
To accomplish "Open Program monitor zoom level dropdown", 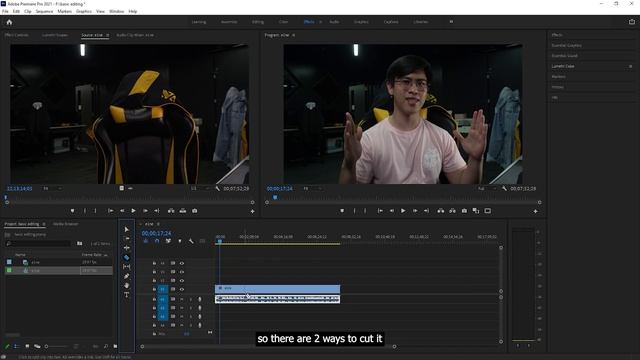I will coord(312,189).
